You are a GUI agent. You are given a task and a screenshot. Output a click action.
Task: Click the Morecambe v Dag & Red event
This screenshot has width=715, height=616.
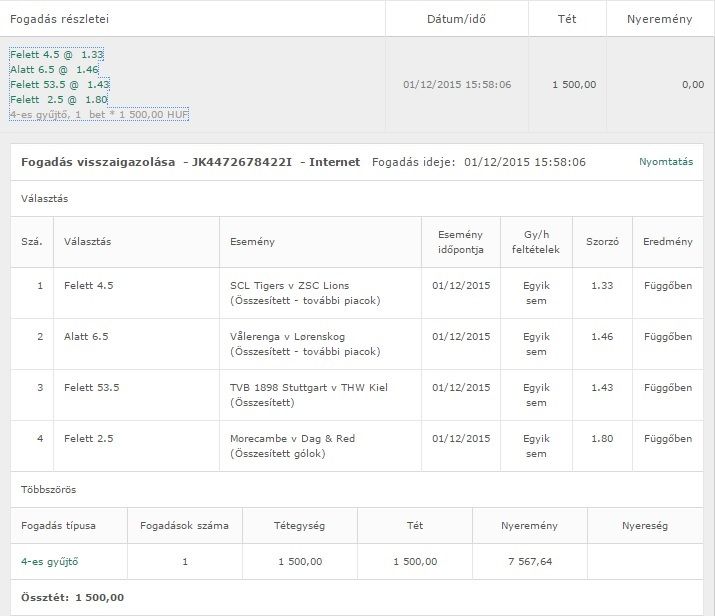point(290,438)
